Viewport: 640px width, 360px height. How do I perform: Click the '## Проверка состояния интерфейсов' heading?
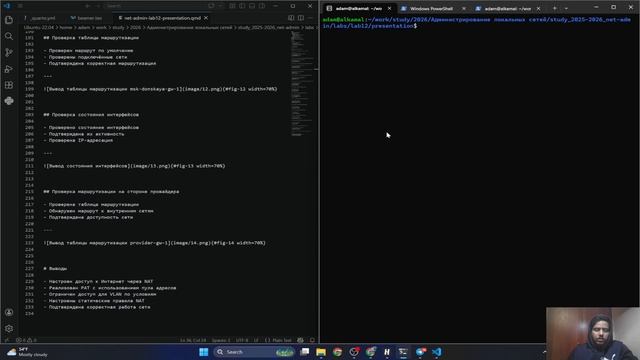tap(91, 115)
